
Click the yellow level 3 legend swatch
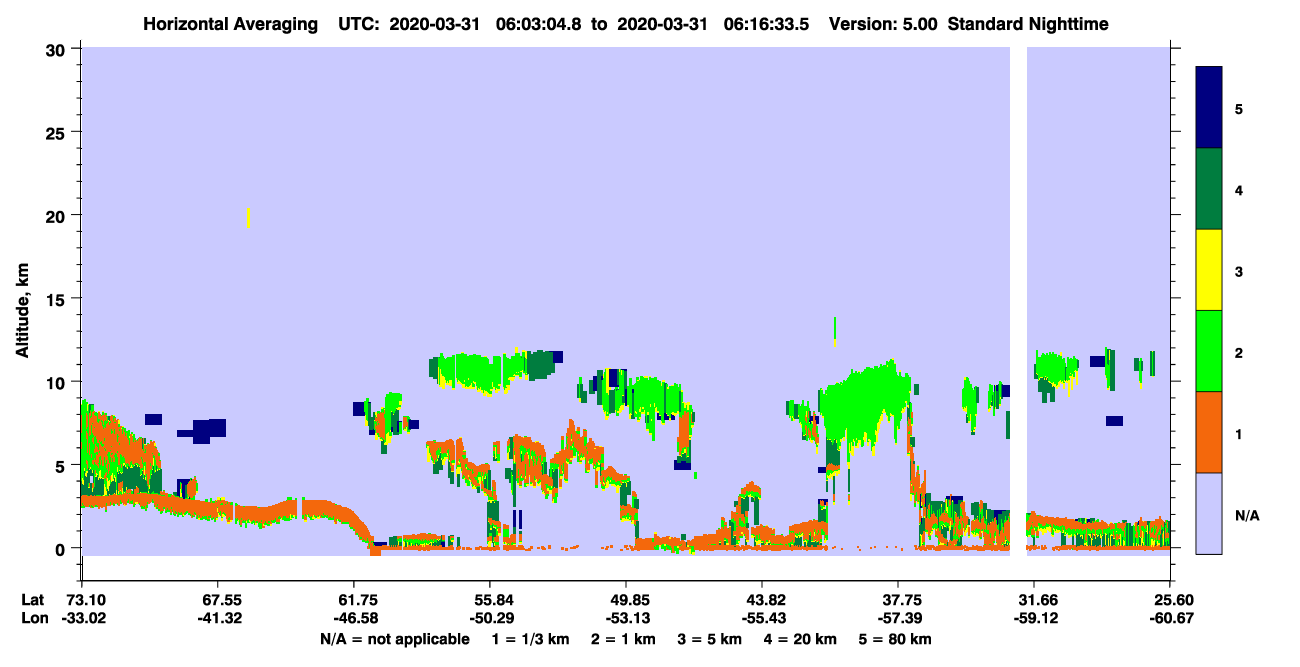pos(1209,270)
